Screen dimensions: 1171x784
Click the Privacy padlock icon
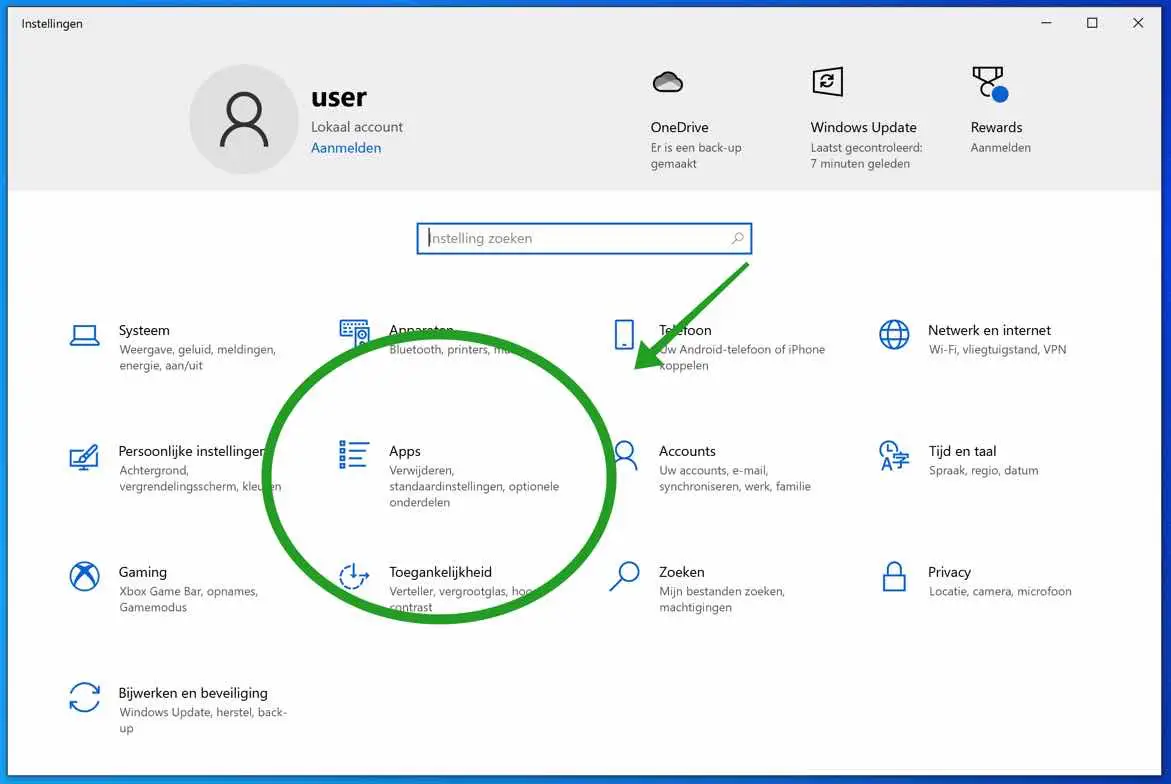(x=894, y=577)
